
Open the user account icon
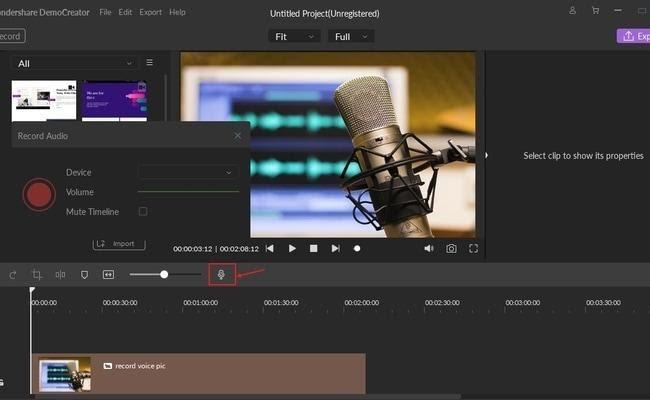574,12
